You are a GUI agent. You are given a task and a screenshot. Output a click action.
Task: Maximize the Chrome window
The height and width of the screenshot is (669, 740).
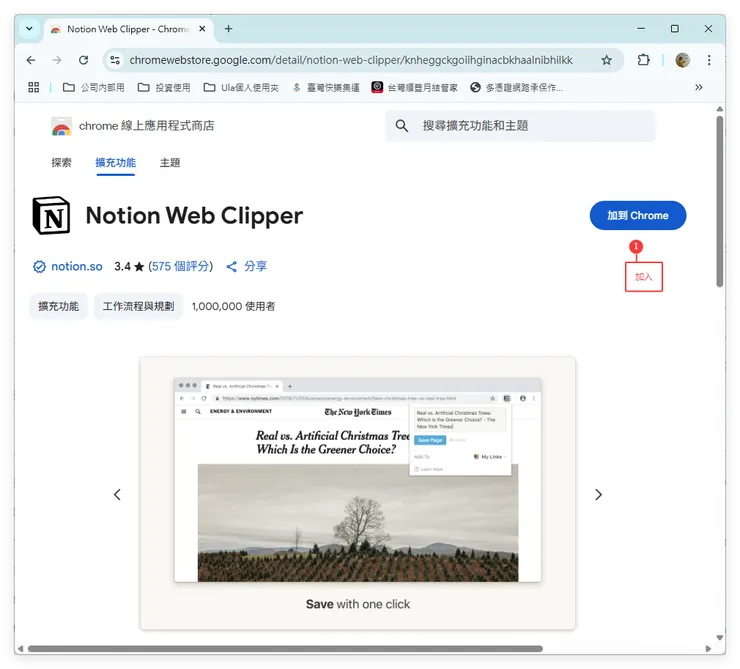(x=675, y=29)
